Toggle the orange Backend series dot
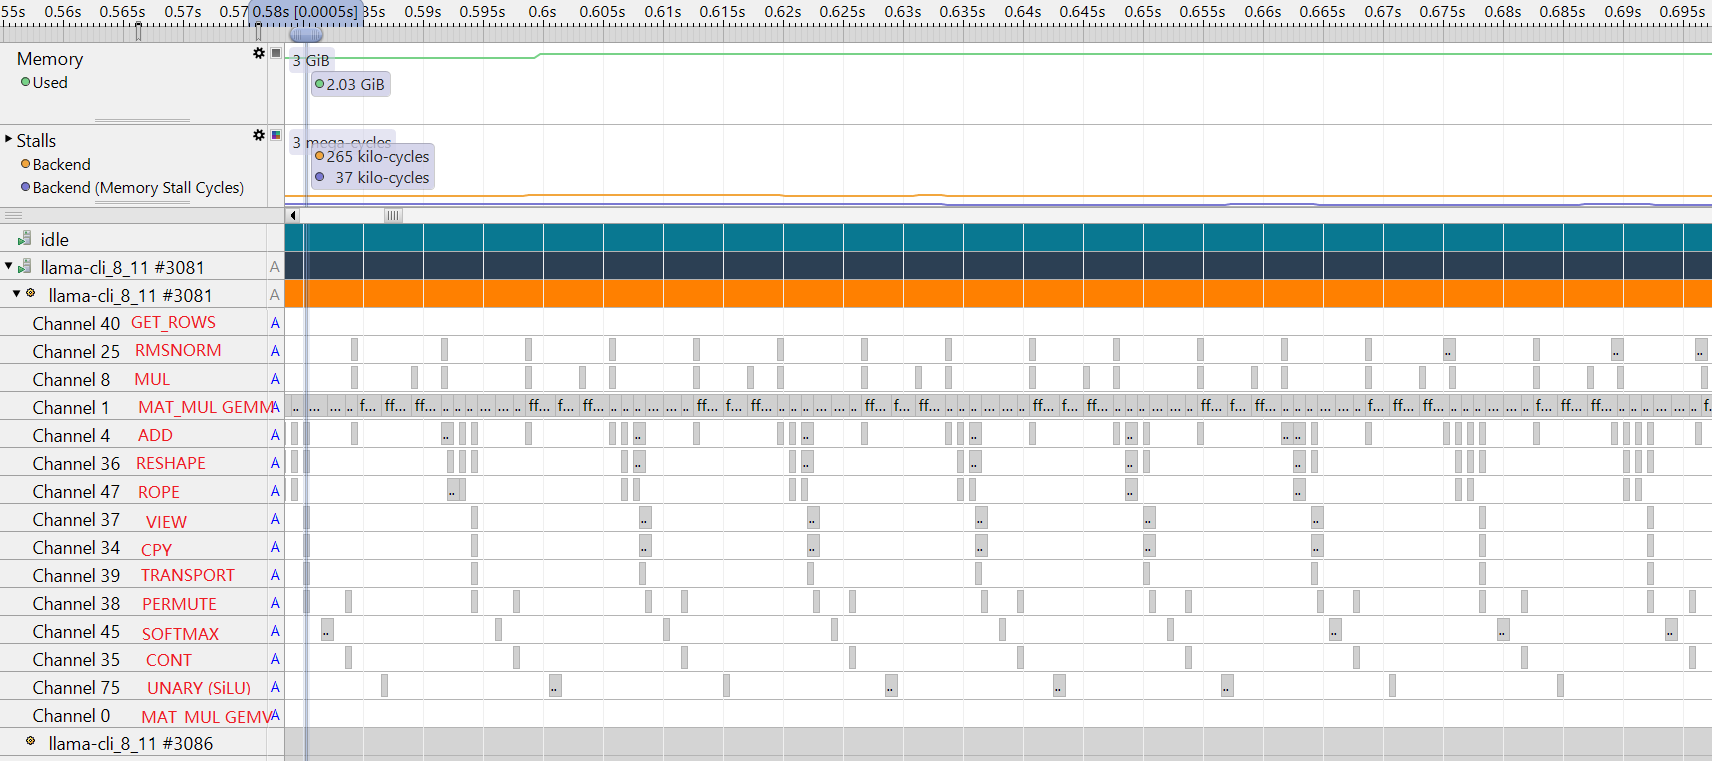 [25, 164]
